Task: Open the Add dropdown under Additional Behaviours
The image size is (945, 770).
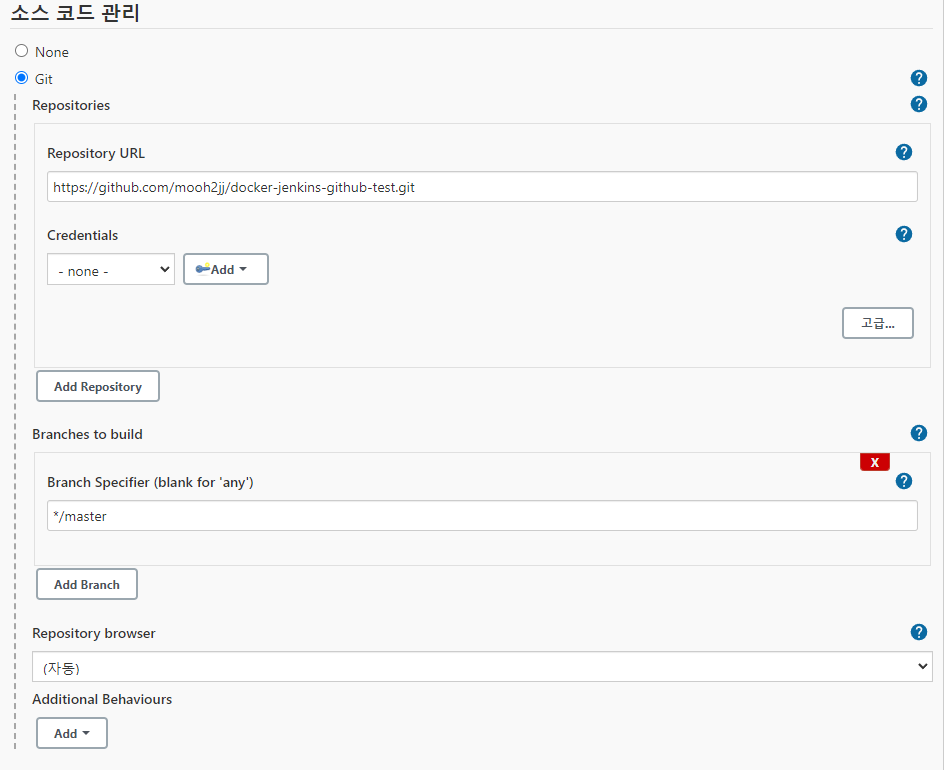Action: click(71, 732)
